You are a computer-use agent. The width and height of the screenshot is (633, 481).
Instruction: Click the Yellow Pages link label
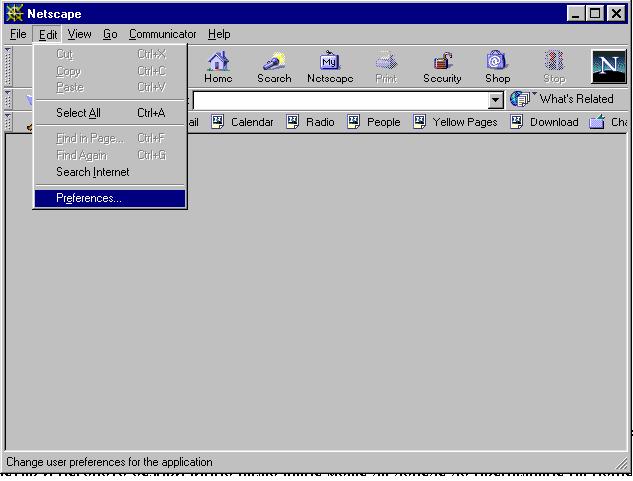coord(465,122)
